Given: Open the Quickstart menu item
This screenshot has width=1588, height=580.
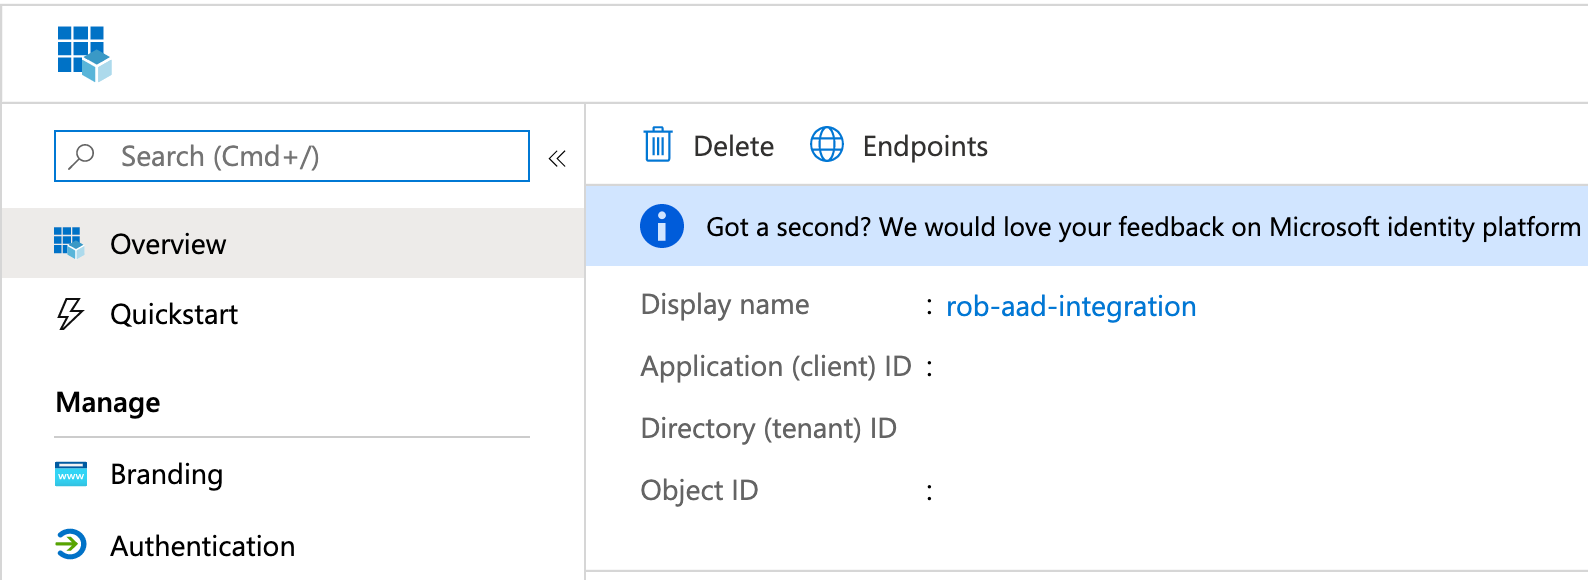Looking at the screenshot, I should pos(293,314).
